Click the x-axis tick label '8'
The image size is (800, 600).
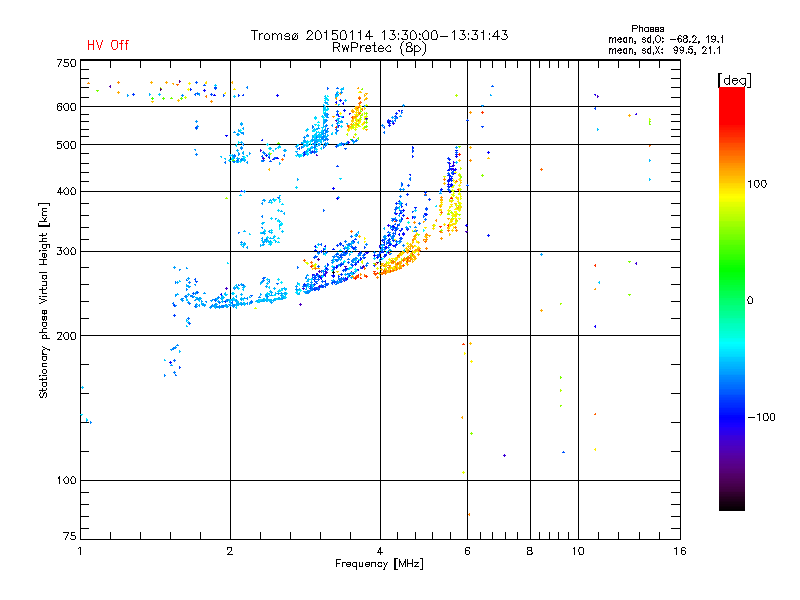tap(530, 551)
